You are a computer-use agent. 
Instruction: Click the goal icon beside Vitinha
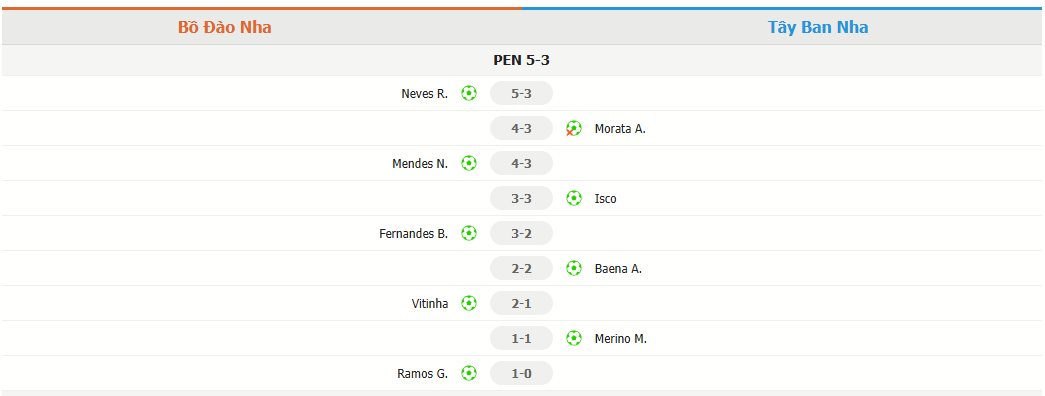click(469, 303)
